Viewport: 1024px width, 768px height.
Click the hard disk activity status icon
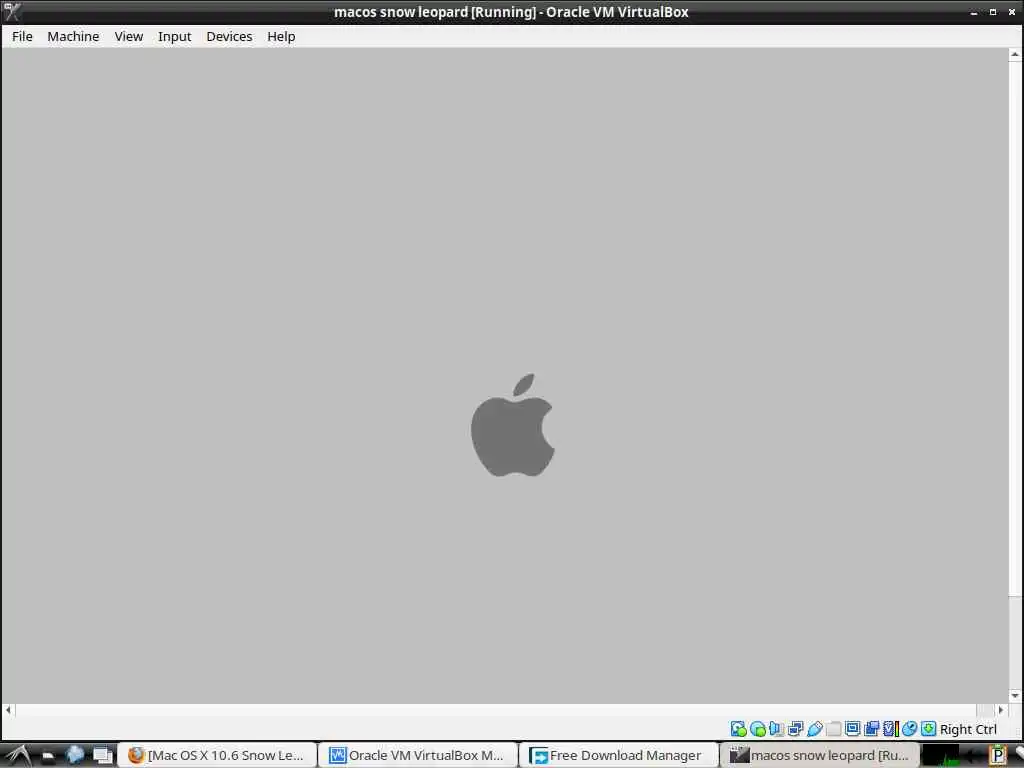coord(739,729)
